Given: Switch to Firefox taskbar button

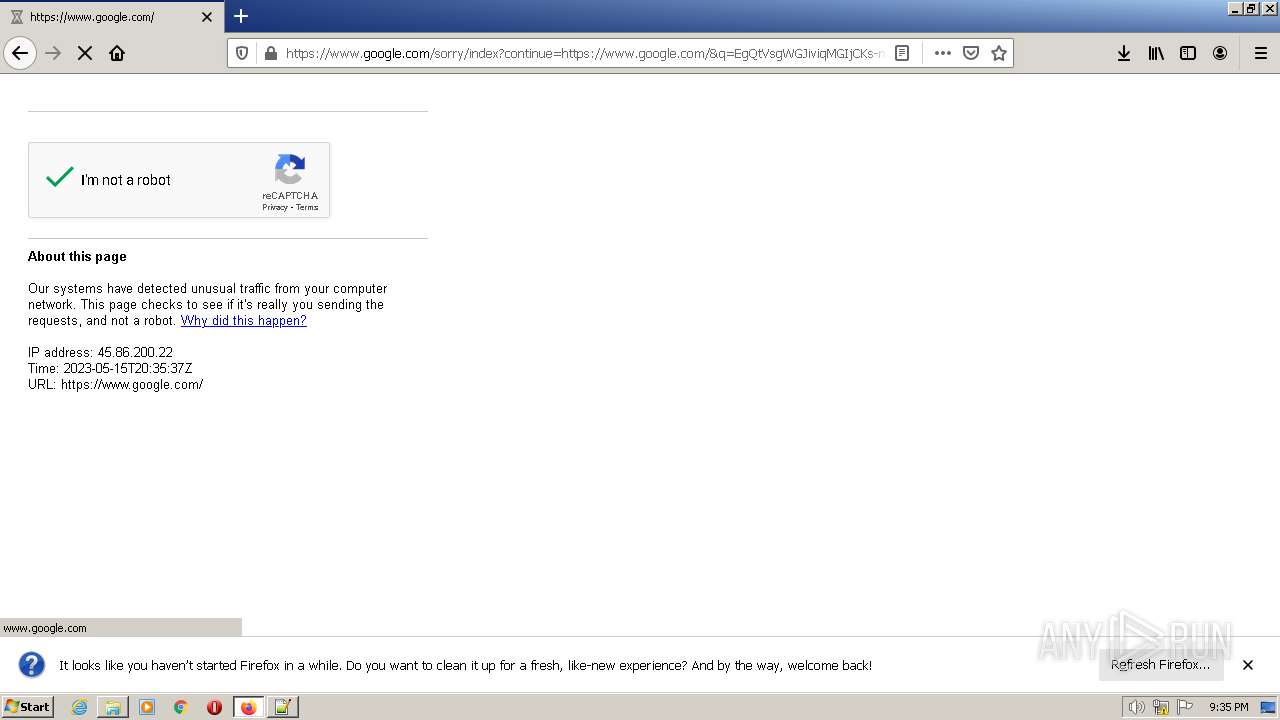Looking at the screenshot, I should point(249,707).
